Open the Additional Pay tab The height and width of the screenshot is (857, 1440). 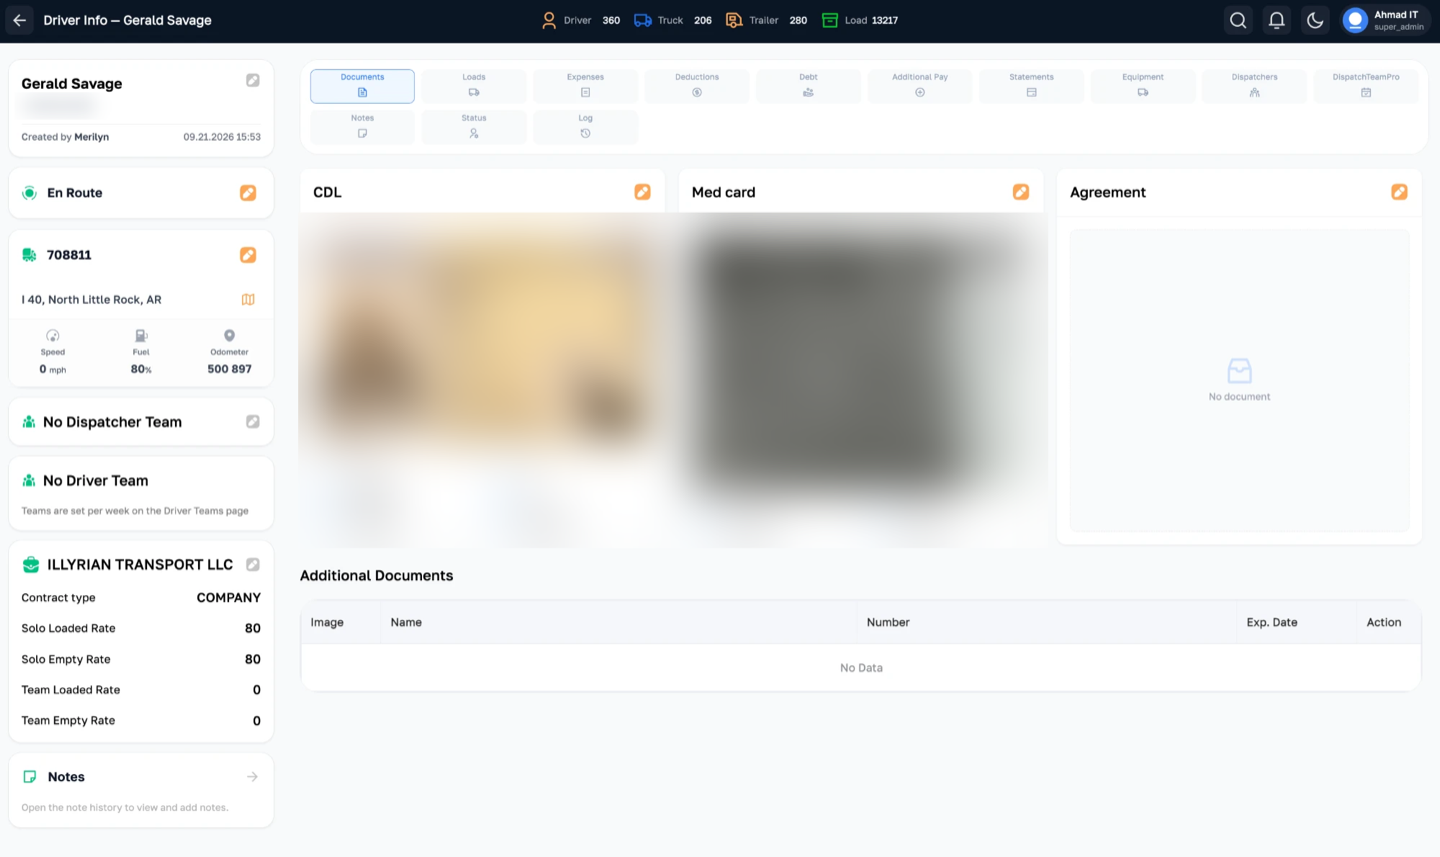[x=920, y=86]
